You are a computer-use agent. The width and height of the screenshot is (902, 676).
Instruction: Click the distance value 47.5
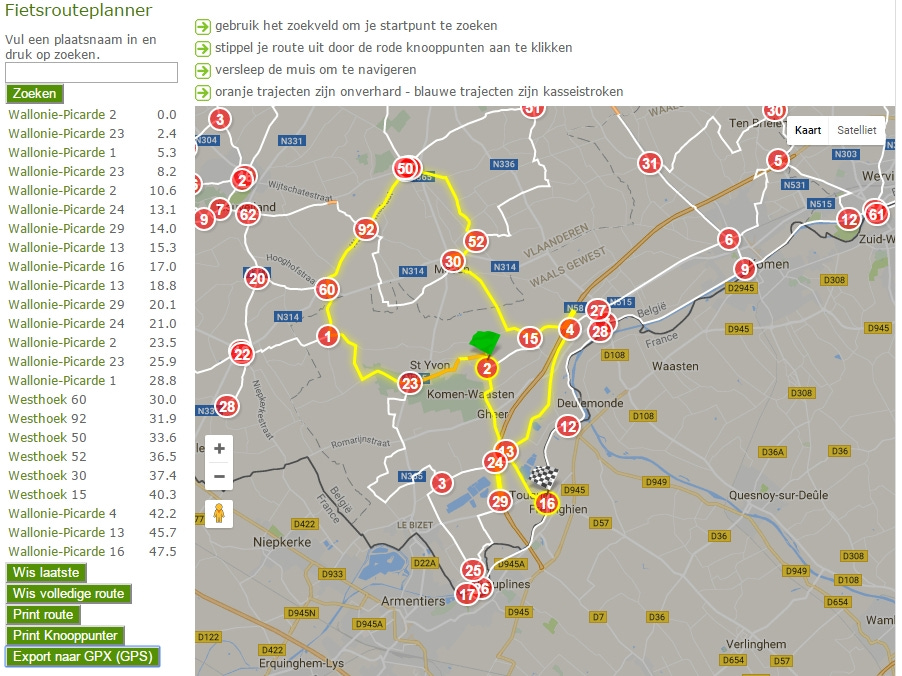[x=163, y=551]
